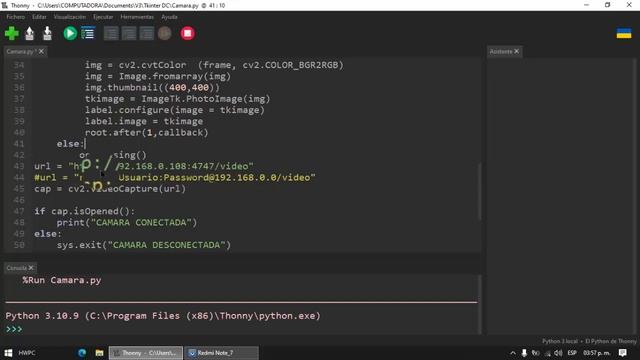The width and height of the screenshot is (640, 360).
Task: Click the Python 3 local interpreter selector
Action: (589, 341)
